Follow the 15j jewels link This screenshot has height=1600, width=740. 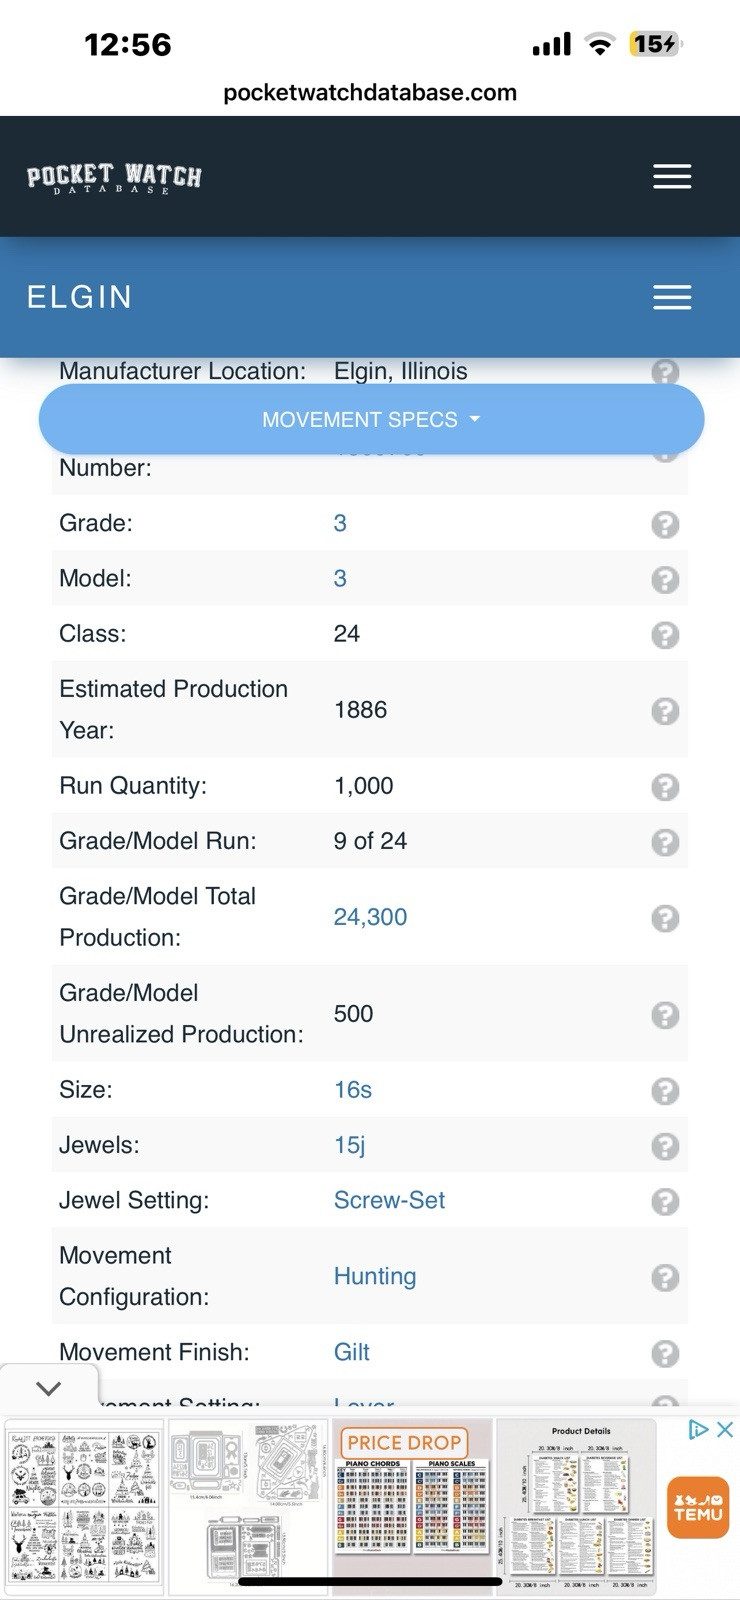[x=349, y=1145]
